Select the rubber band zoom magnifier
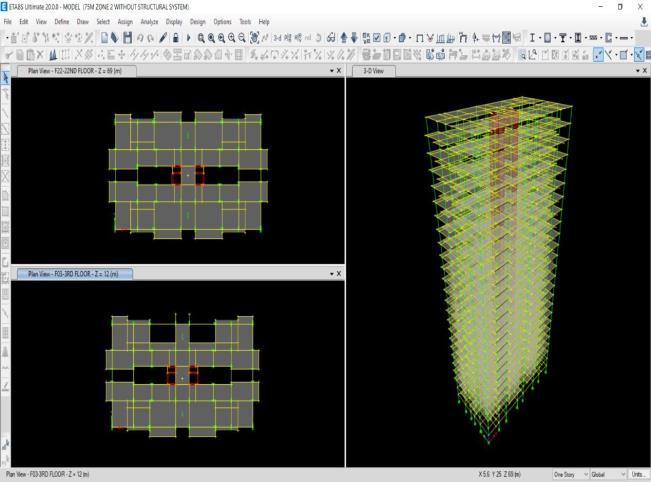Viewport: 651px width, 482px height. 201,38
